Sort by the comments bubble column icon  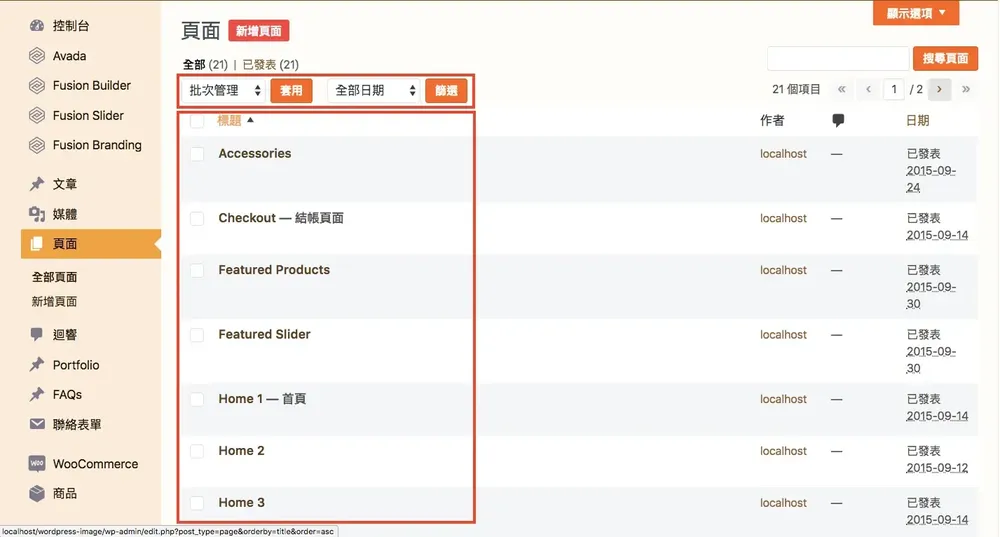838,121
